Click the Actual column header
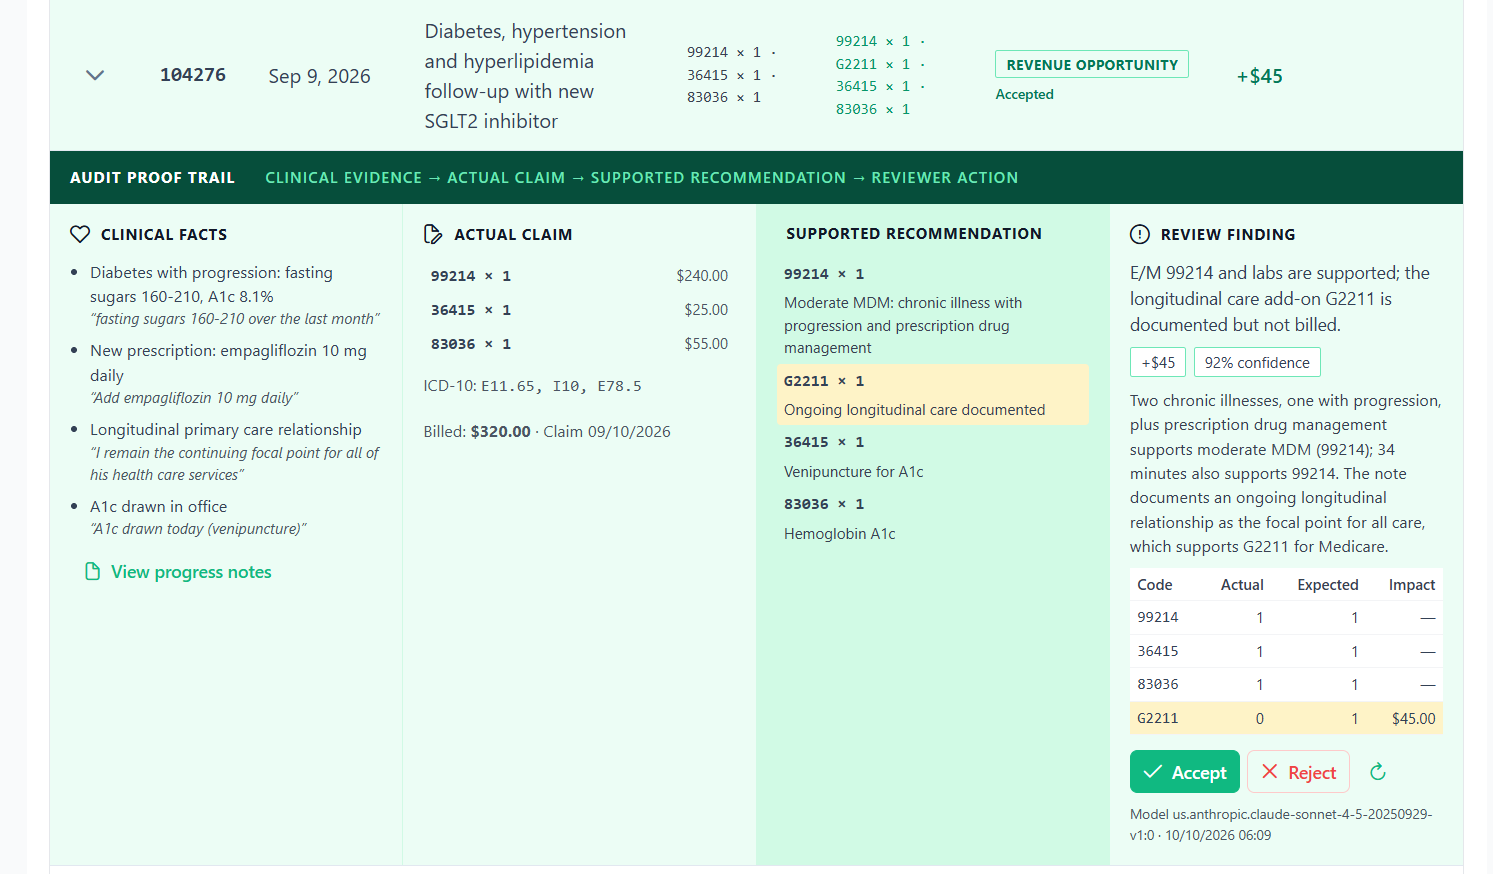1493x874 pixels. [x=1242, y=585]
